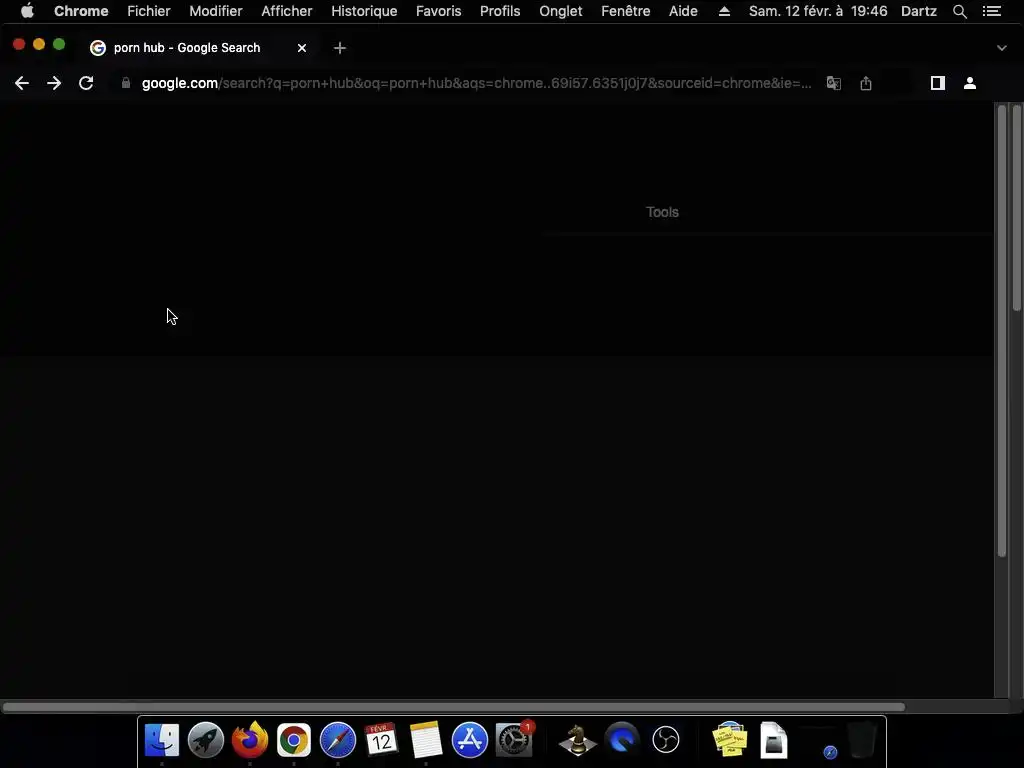Click the inner page vertical scrollbar
1024x768 pixels.
(1002, 331)
